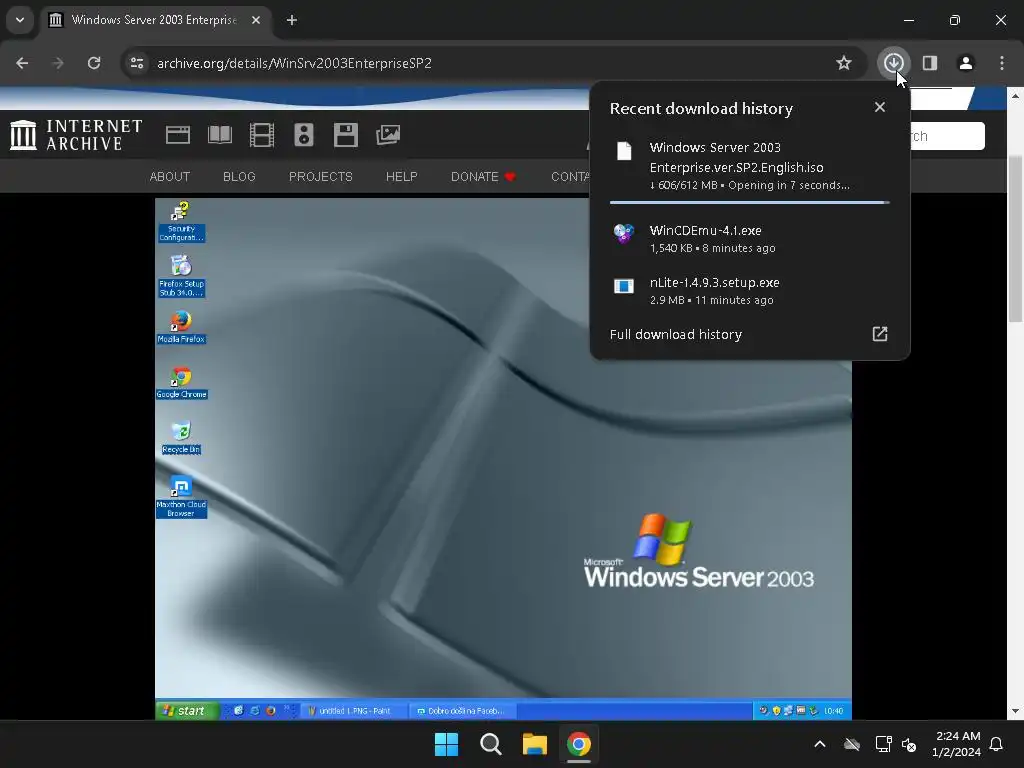Go back to previous page
The image size is (1024, 768).
tap(22, 63)
